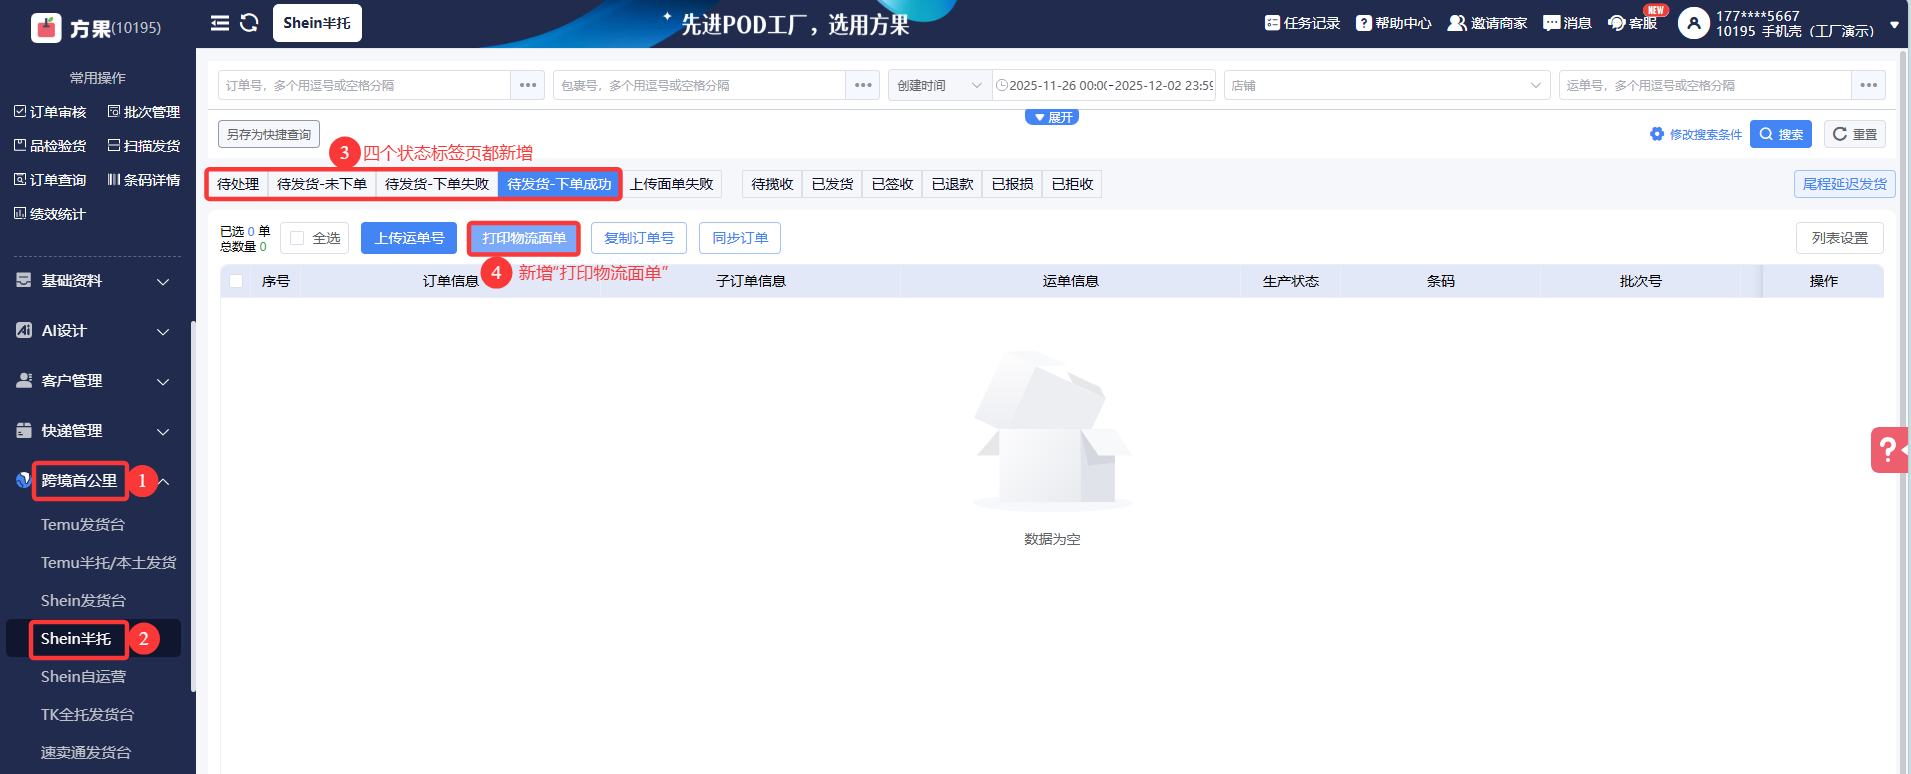The height and width of the screenshot is (774, 1911).
Task: Click the user avatar icon
Action: pos(1693,23)
